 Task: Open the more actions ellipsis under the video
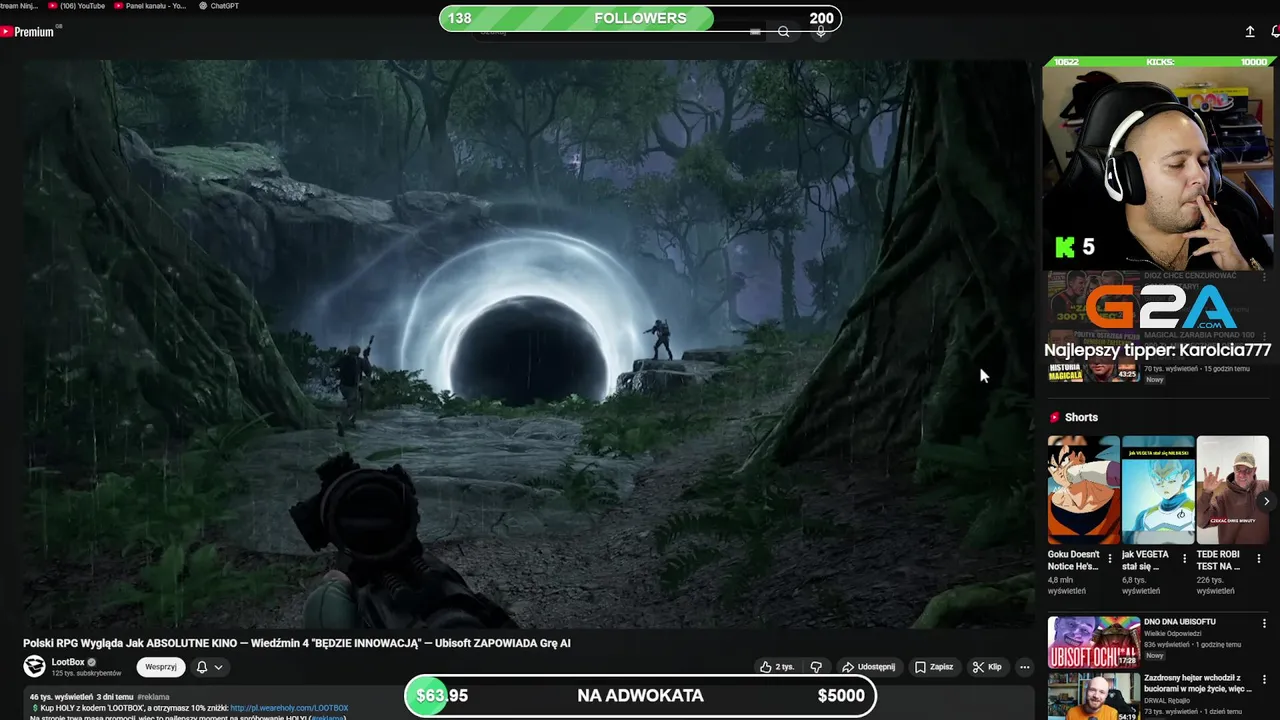(x=1024, y=667)
